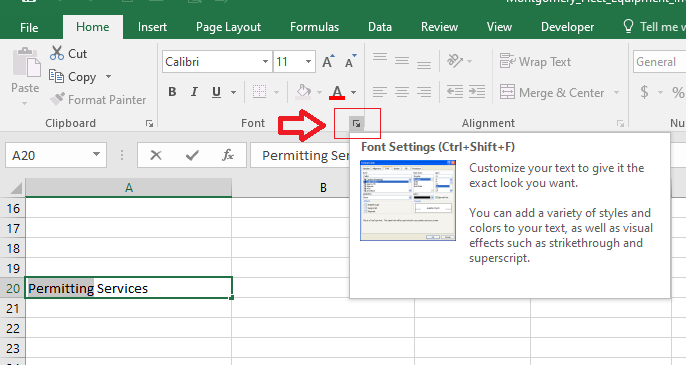Switch to the Page Layout tab
Viewport: 686px width, 365px height.
[x=228, y=27]
